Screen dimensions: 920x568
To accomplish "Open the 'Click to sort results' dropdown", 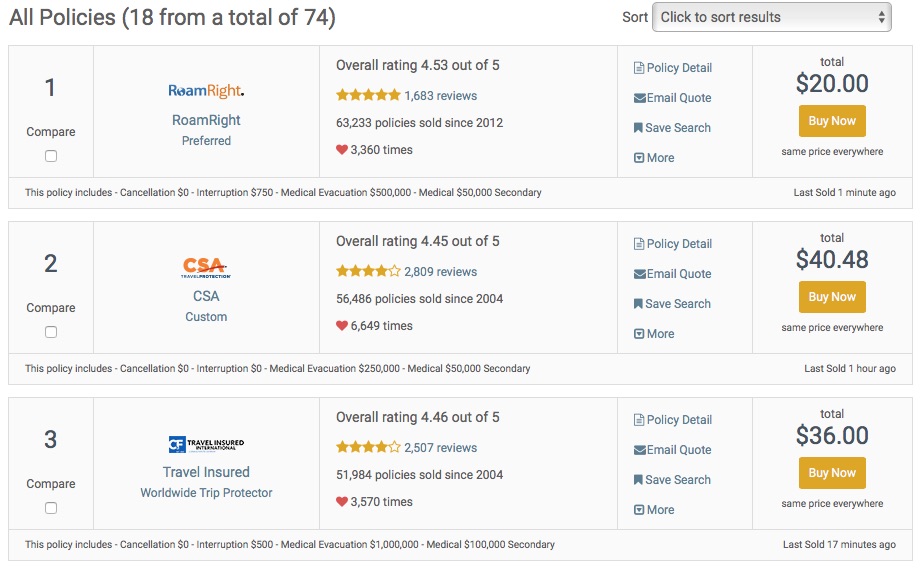I will (772, 18).
